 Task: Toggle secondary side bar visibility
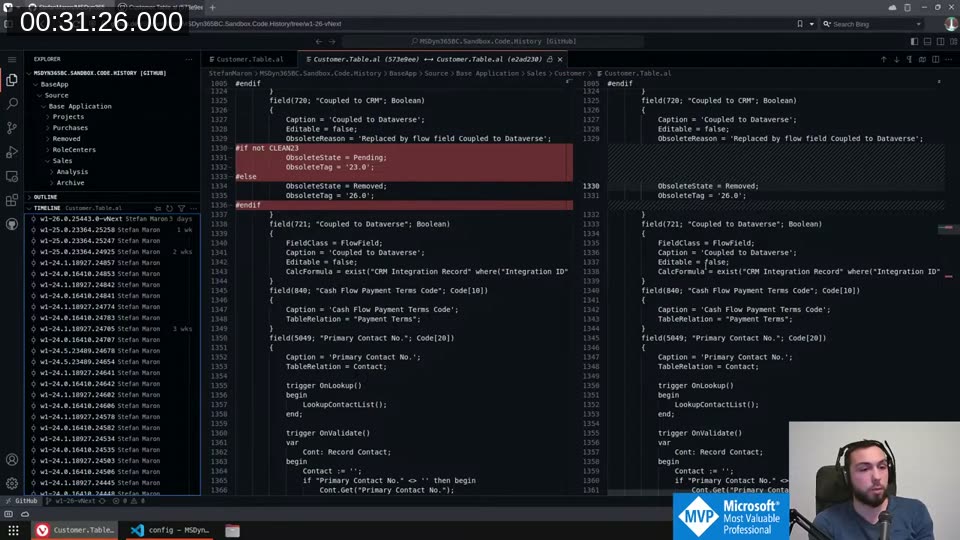pos(940,41)
